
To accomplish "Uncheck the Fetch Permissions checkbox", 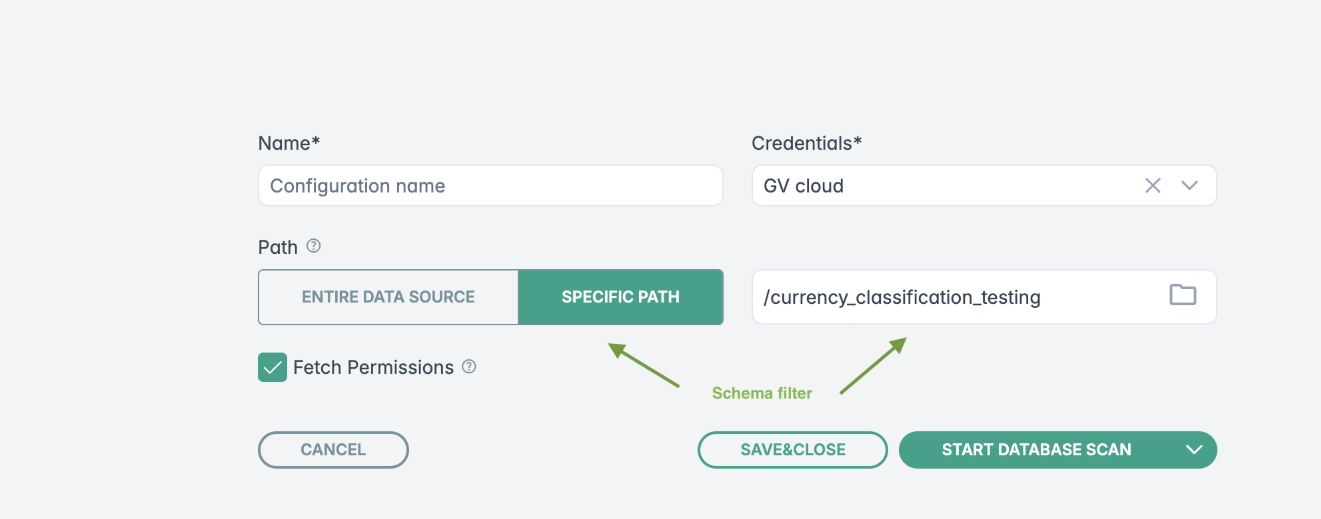I will [272, 367].
